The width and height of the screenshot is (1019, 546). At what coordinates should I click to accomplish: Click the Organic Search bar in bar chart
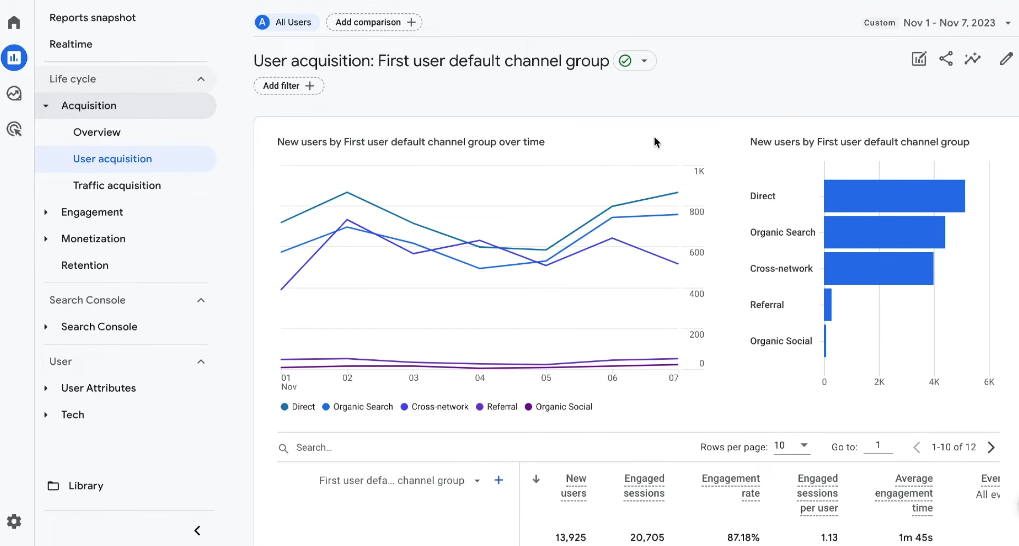[884, 232]
